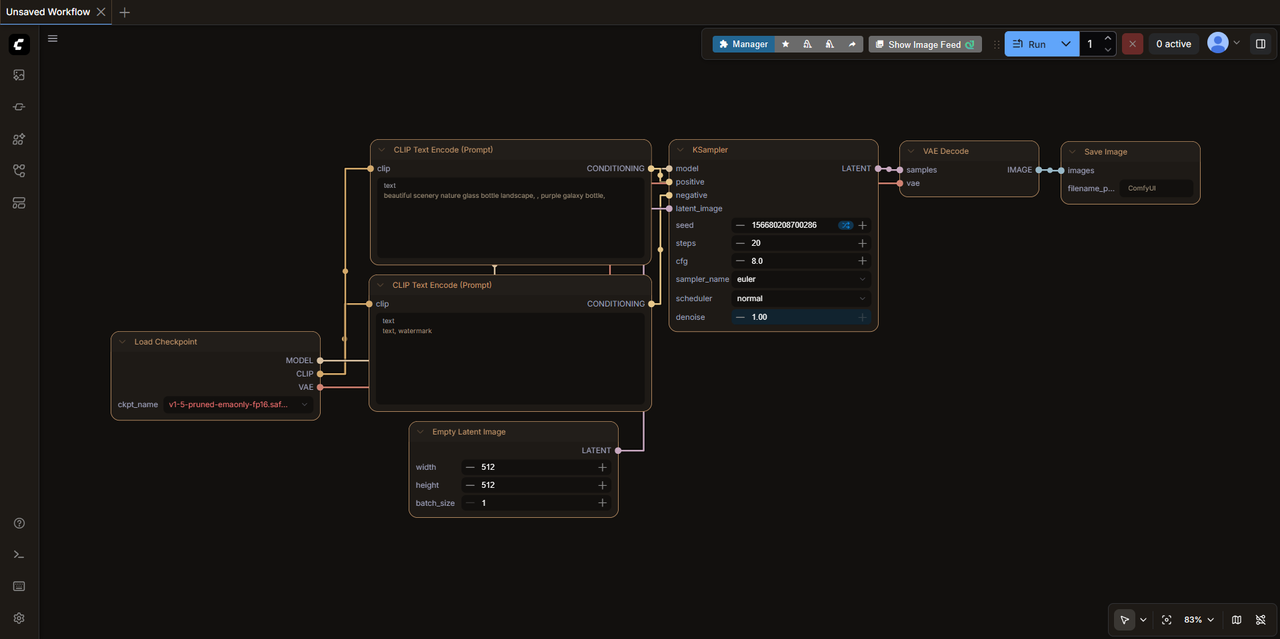Decrement the steps value
Image resolution: width=1280 pixels, height=639 pixels.
pyautogui.click(x=740, y=243)
